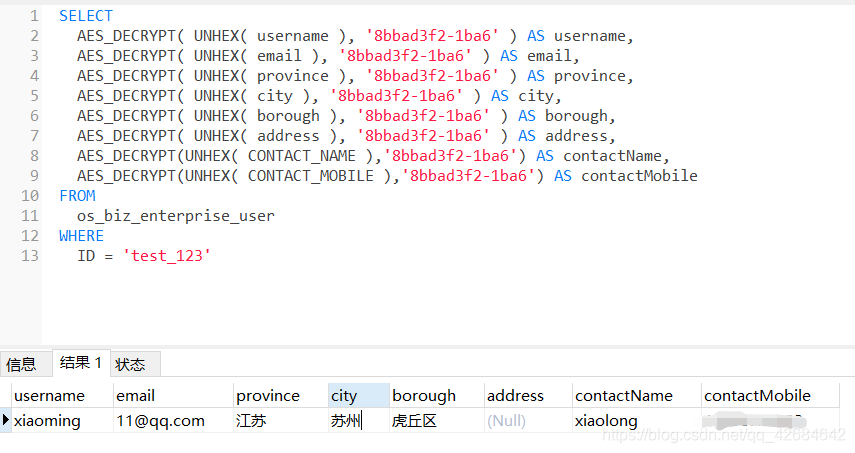Select the 结果 1 tab
Screen dimensions: 855x453
click(81, 363)
